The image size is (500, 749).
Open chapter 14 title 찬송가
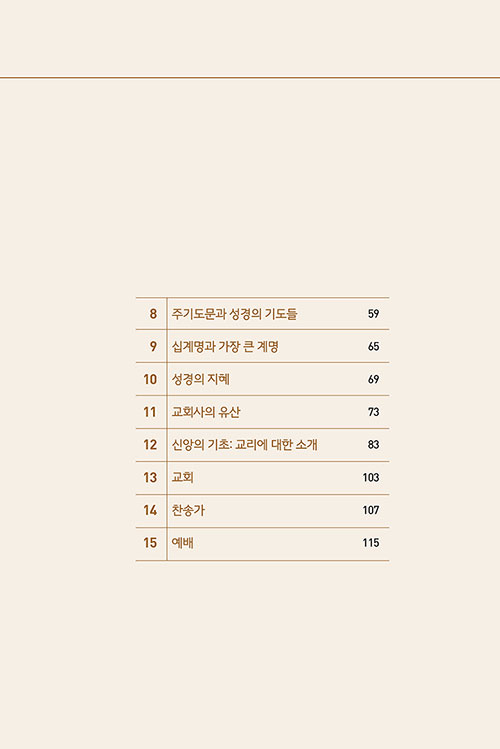(188, 510)
